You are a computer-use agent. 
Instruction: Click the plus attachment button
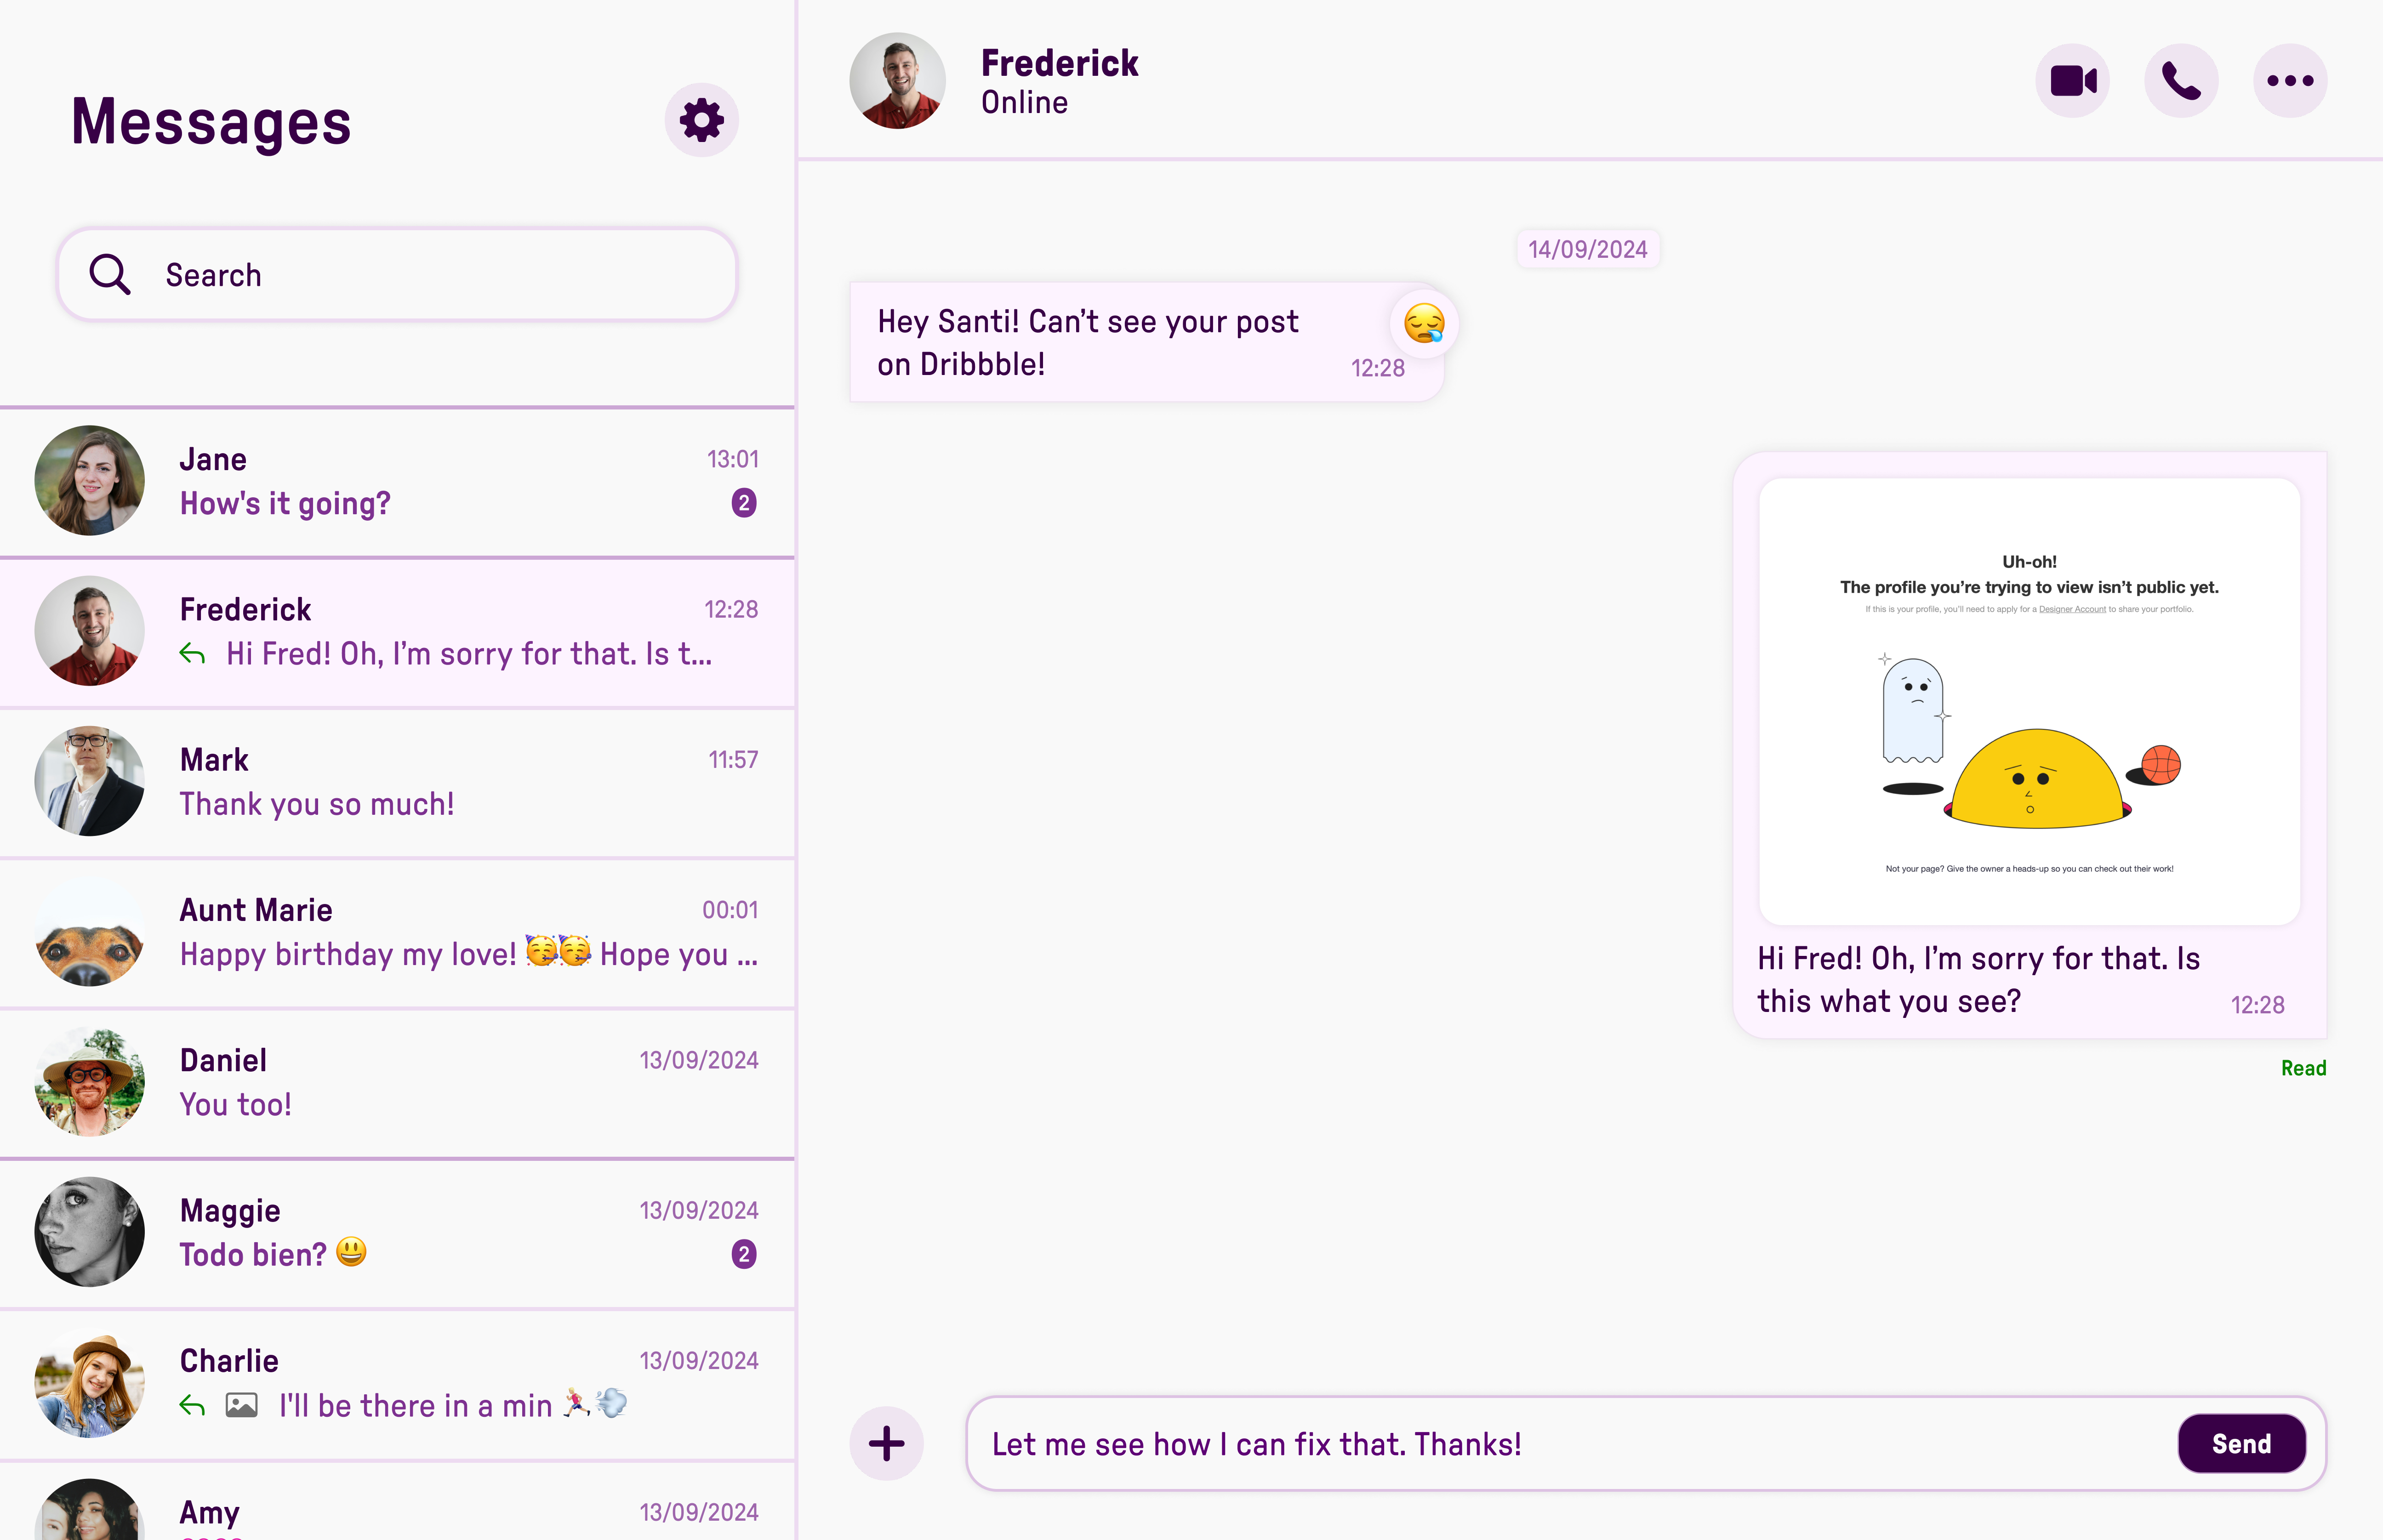point(886,1443)
